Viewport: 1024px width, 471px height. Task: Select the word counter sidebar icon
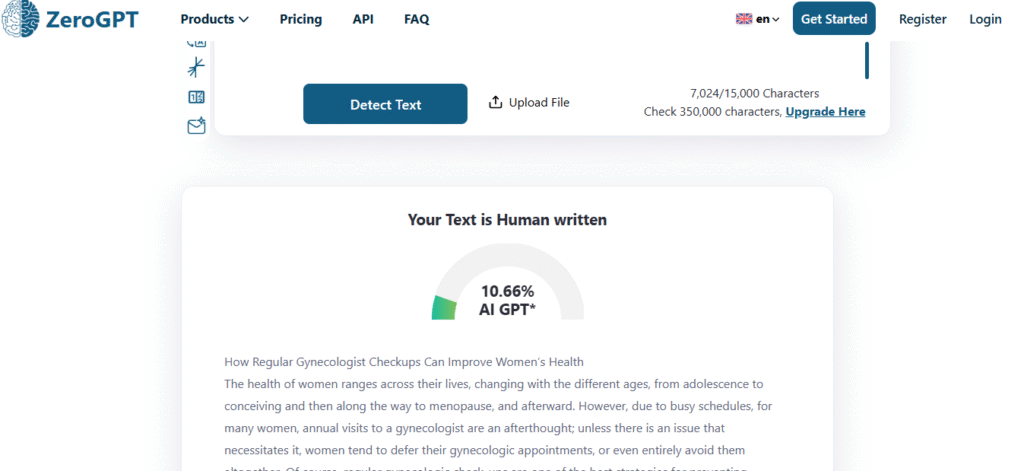(x=197, y=97)
